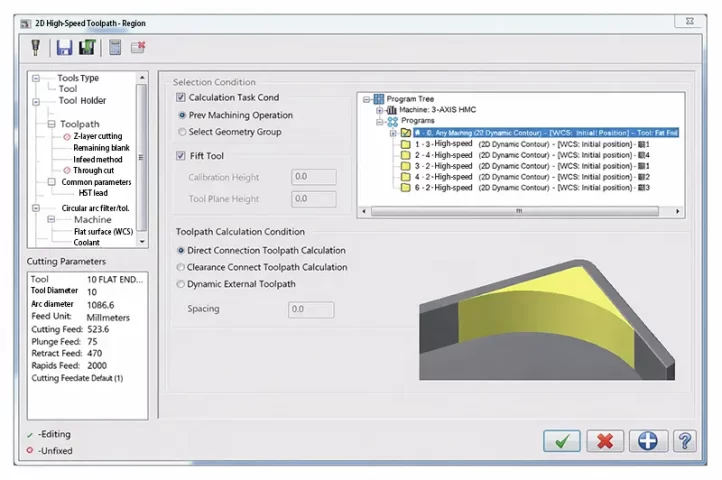Confirm with the green checkmark button
This screenshot has height=480, width=722.
click(562, 440)
